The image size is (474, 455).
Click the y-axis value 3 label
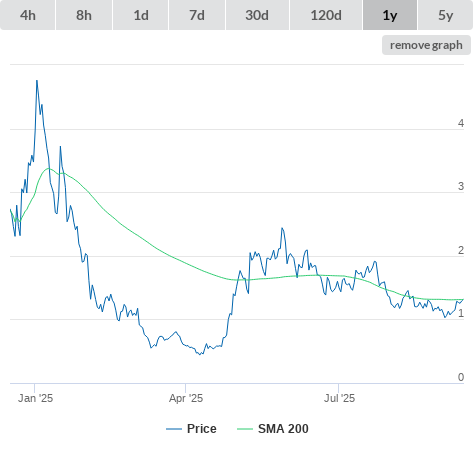click(461, 186)
